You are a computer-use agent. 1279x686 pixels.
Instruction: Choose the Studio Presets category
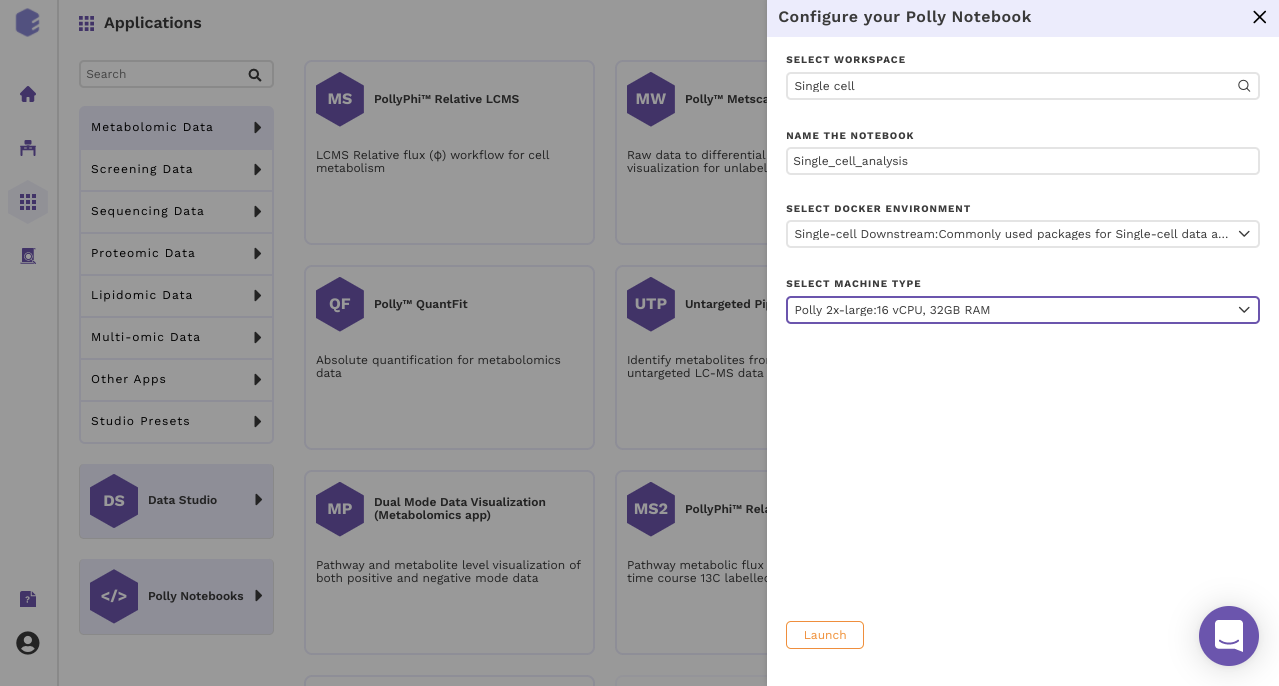[176, 421]
